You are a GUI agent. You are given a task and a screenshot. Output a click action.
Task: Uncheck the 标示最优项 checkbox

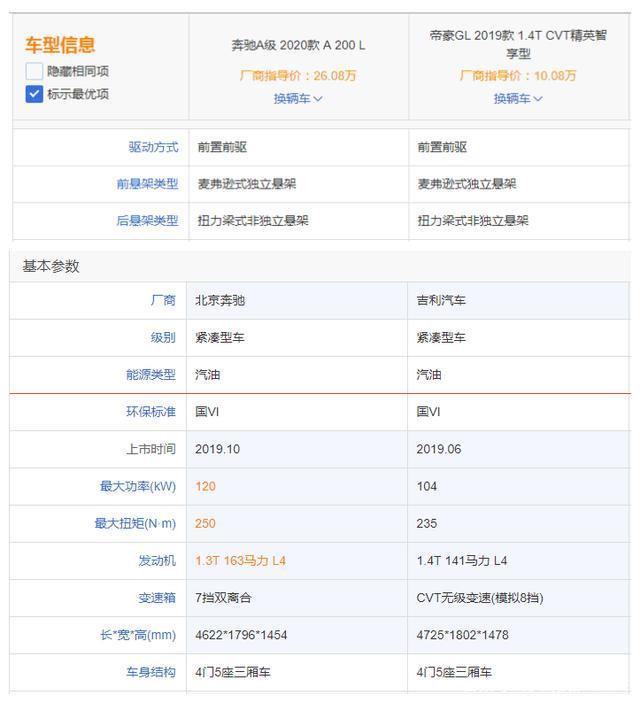(34, 94)
